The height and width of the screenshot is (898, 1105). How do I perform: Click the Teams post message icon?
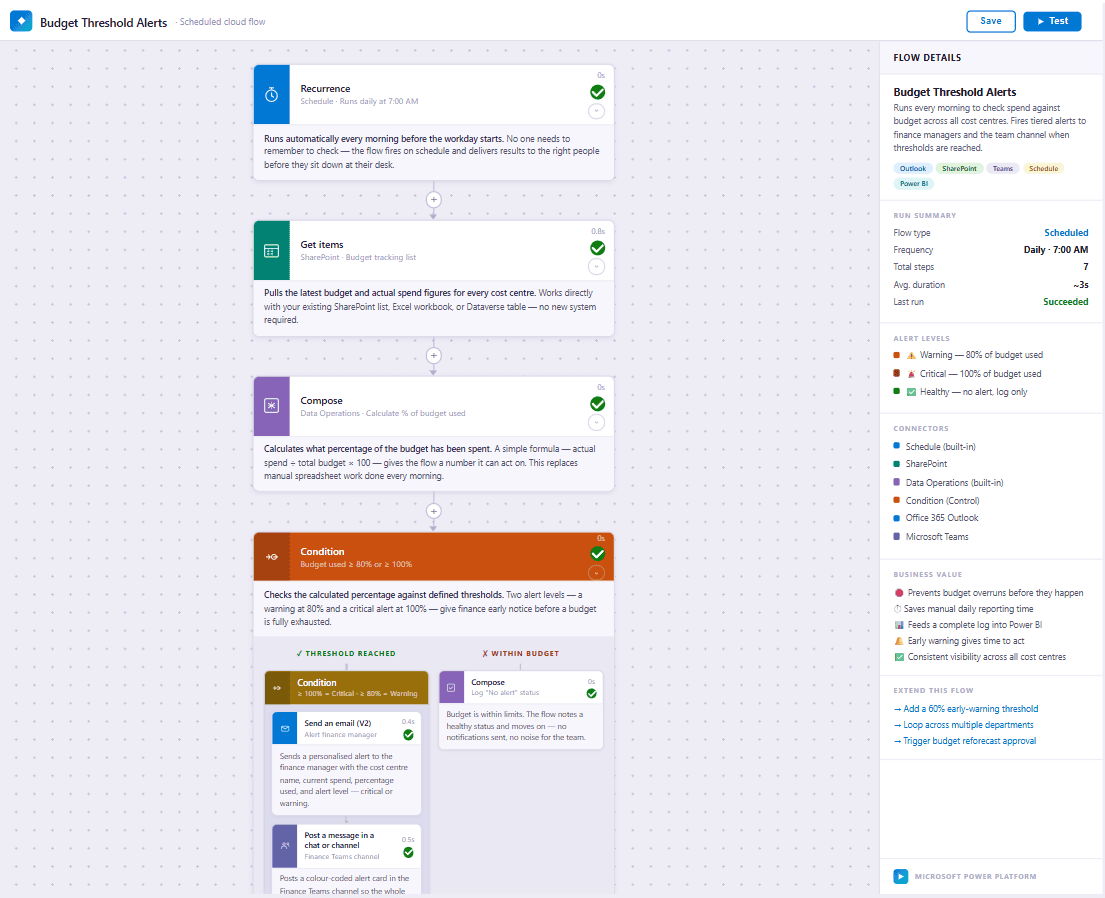287,845
